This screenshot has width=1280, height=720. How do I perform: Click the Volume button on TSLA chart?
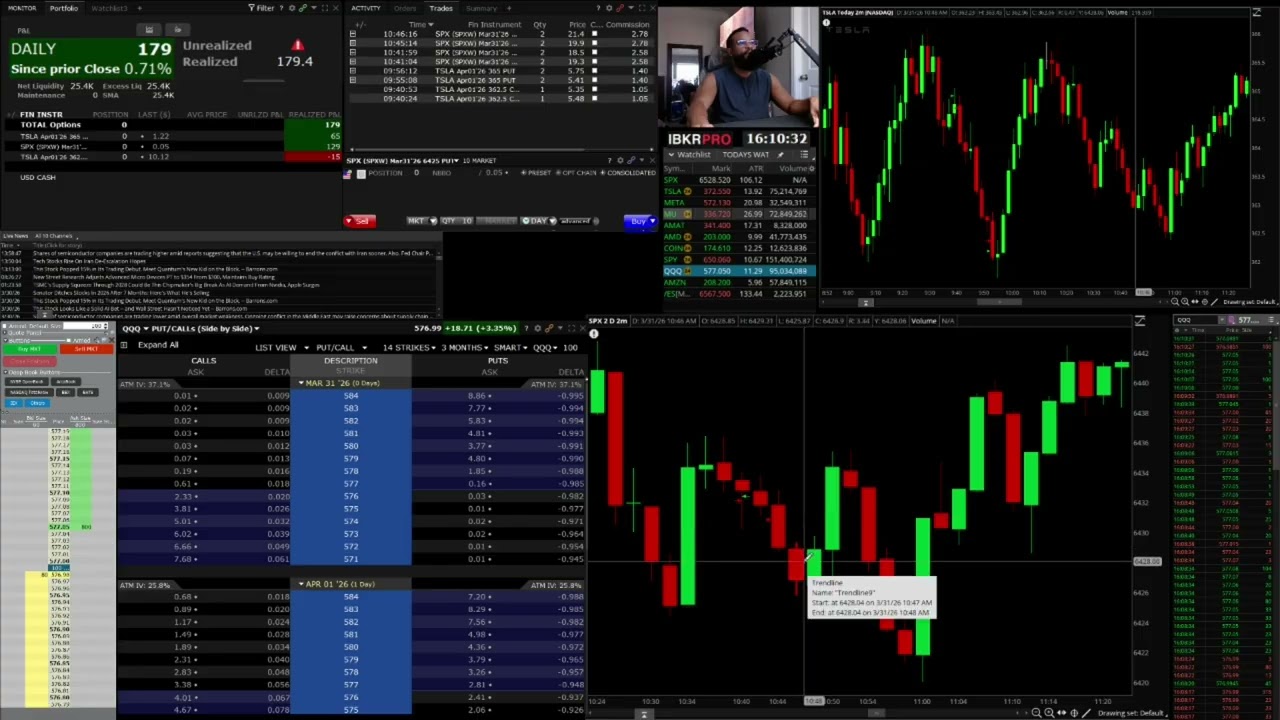click(x=1118, y=12)
